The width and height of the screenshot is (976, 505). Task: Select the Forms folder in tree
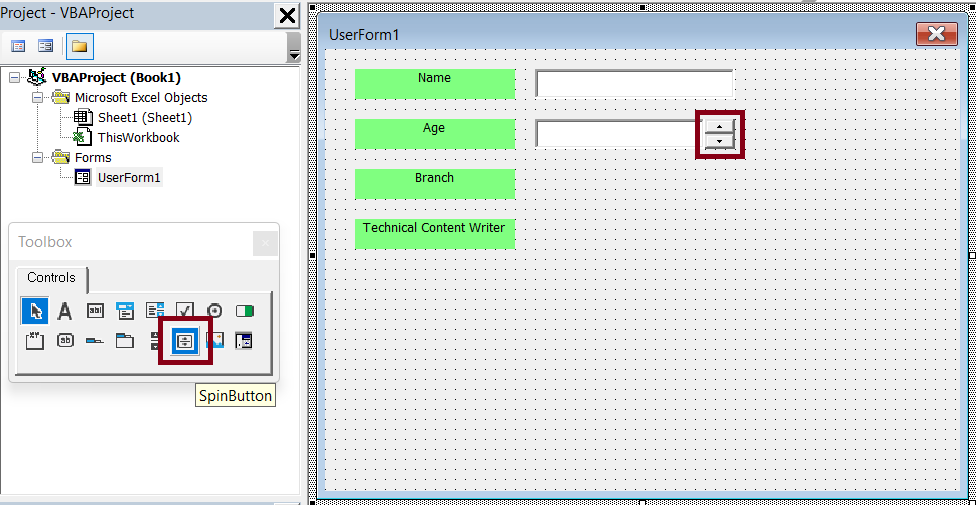tap(93, 158)
